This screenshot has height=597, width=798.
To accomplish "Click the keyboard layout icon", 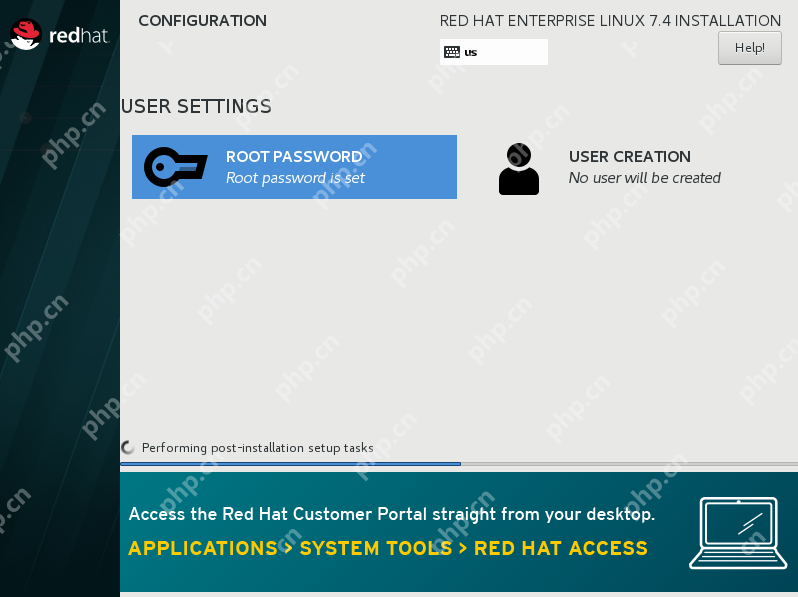I will [452, 52].
